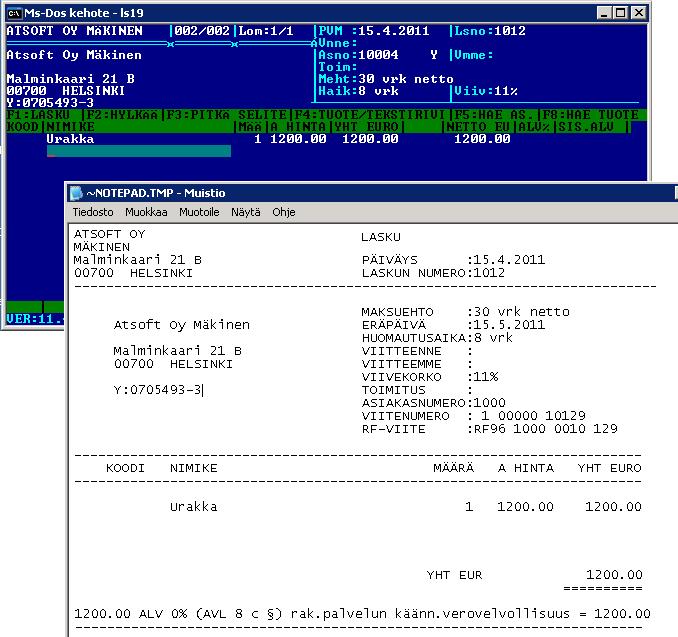This screenshot has height=637, width=678.
Task: Click the Toim: field in DOS window
Action: 338,67
